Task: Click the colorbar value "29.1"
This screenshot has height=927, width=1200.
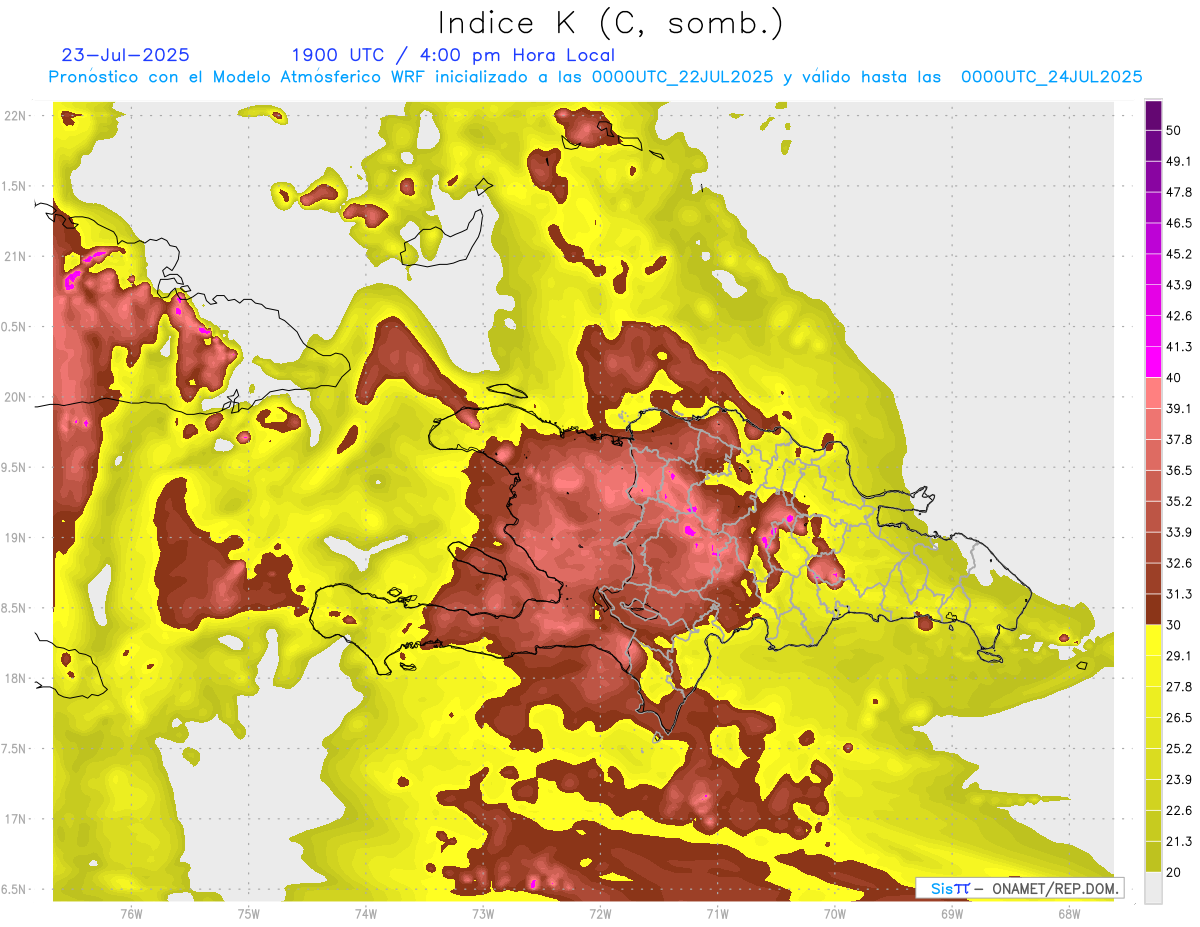Action: point(1179,656)
